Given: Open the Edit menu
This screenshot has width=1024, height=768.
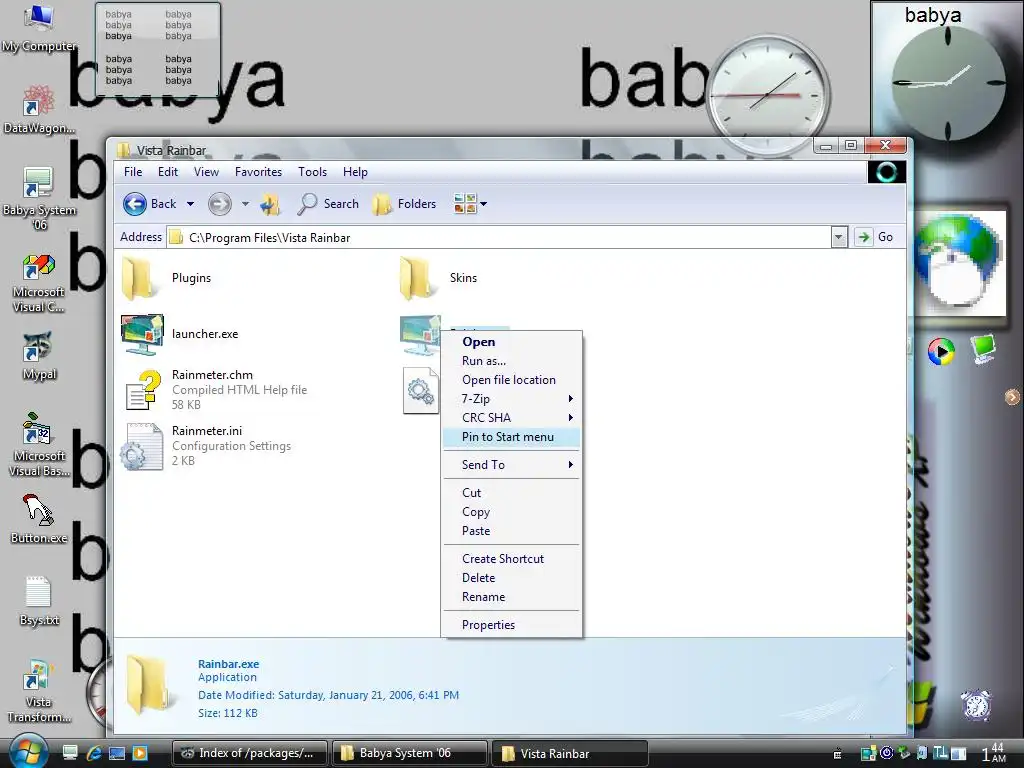Looking at the screenshot, I should pyautogui.click(x=168, y=172).
